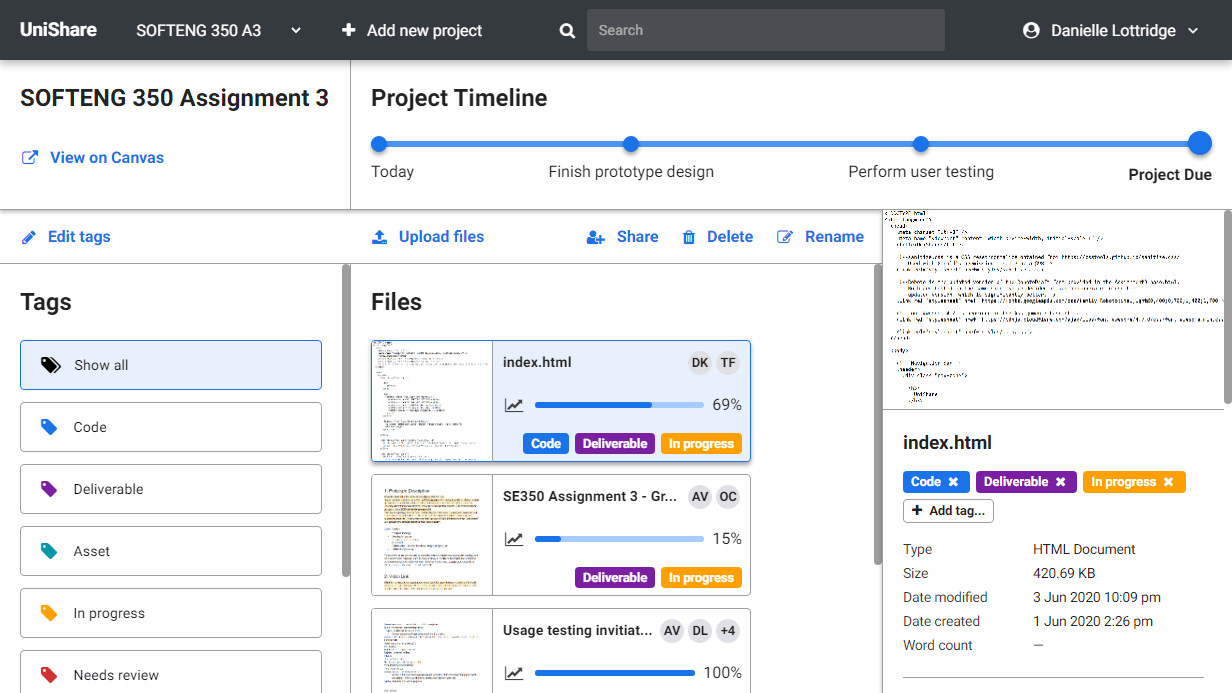The height and width of the screenshot is (693, 1232).
Task: Click the upload icon beside Upload files
Action: (380, 237)
